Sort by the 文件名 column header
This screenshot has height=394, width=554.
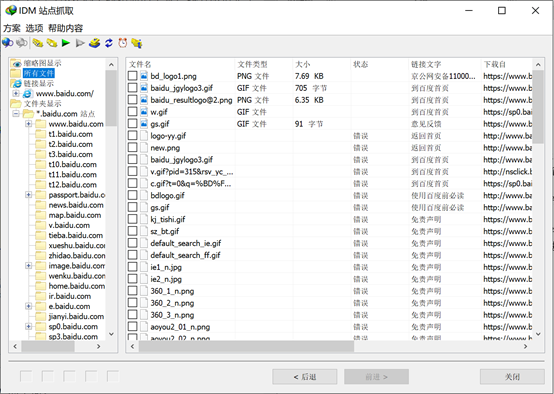(181, 64)
